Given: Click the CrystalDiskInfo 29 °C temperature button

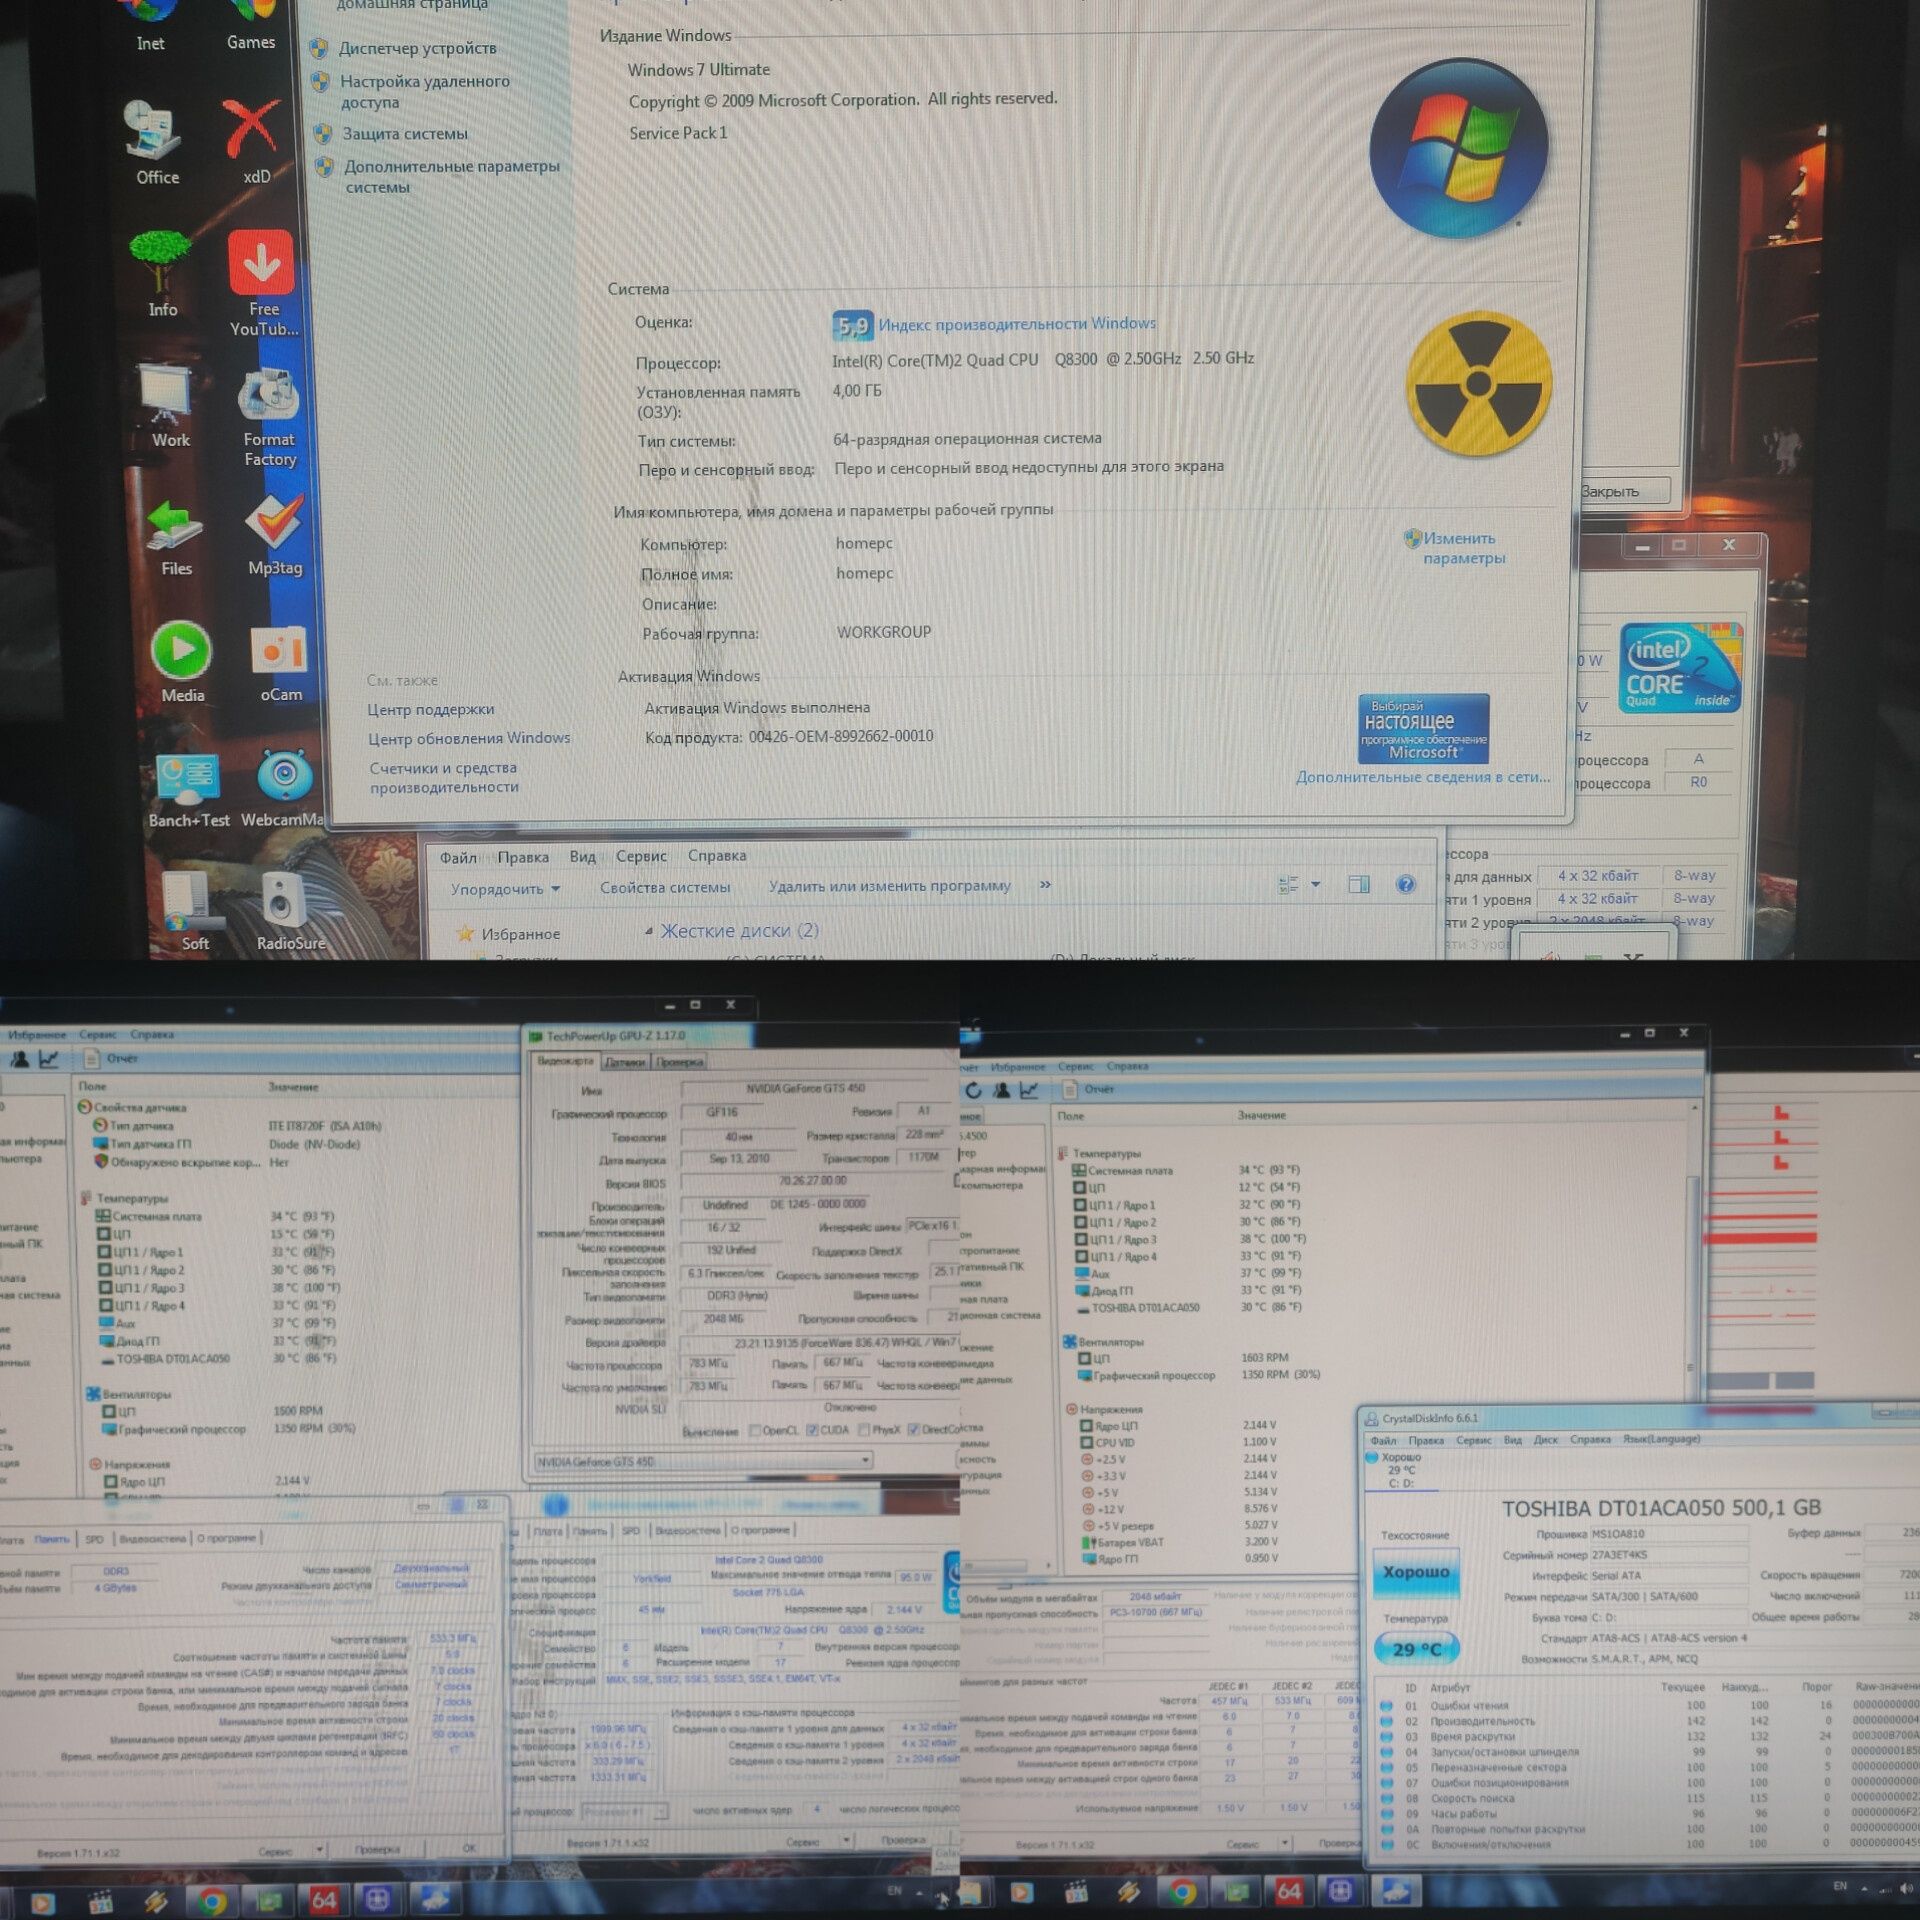Looking at the screenshot, I should 1417,1649.
